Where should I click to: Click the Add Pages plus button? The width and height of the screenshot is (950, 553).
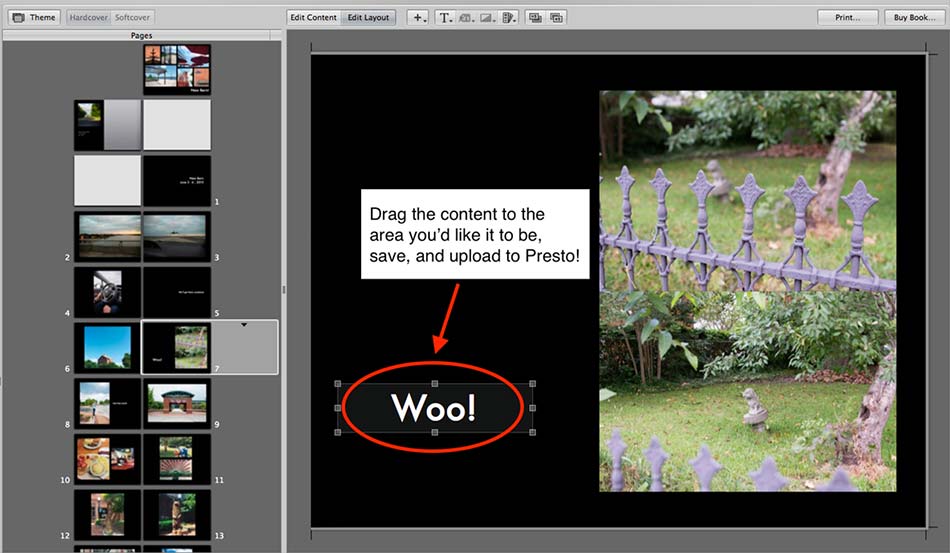[419, 18]
